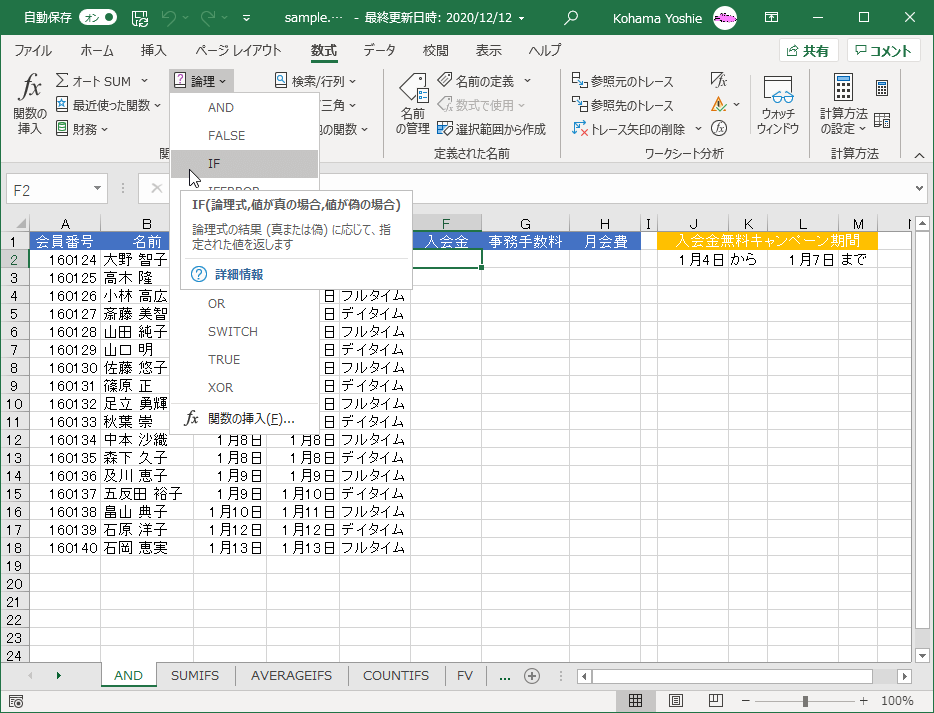Click the Search magnifier icon
Image resolution: width=934 pixels, height=713 pixels.
[x=571, y=18]
